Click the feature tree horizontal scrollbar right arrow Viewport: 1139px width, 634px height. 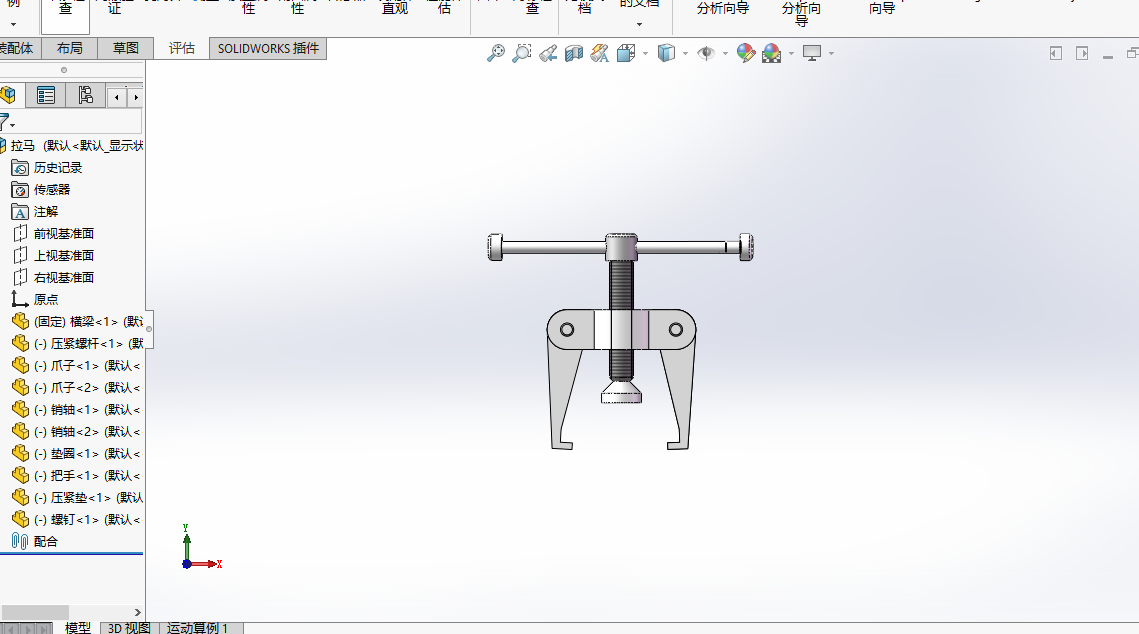point(138,612)
